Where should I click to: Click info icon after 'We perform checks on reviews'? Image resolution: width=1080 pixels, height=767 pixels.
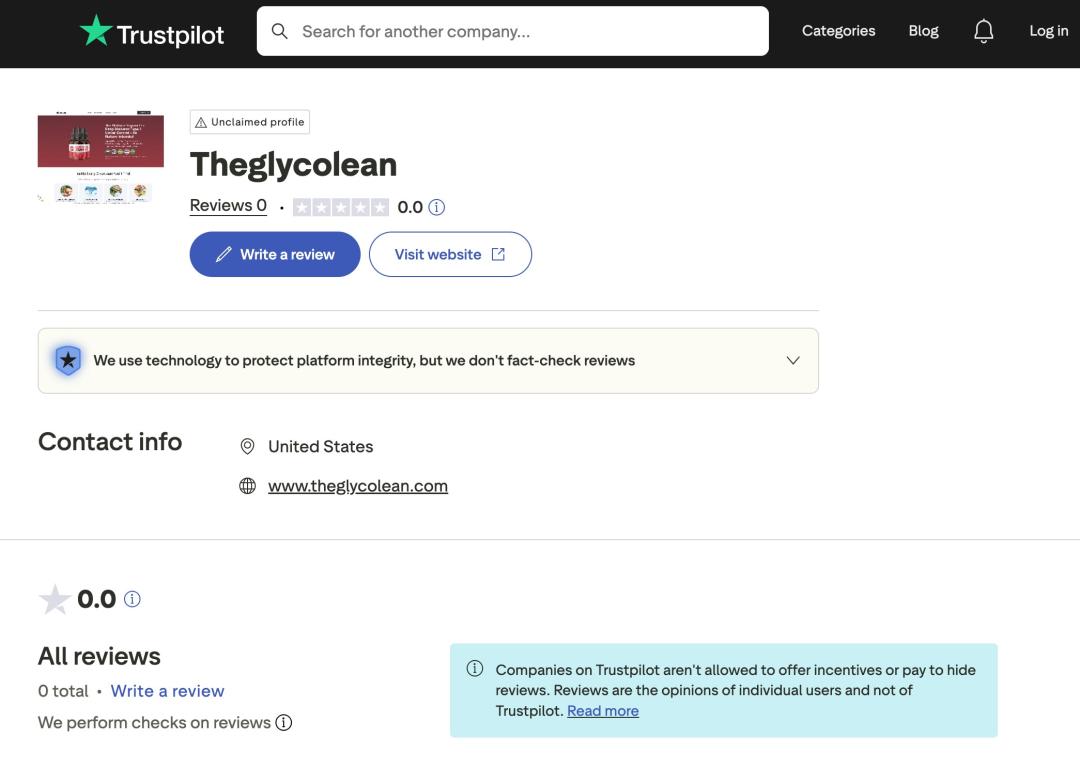pyautogui.click(x=284, y=722)
